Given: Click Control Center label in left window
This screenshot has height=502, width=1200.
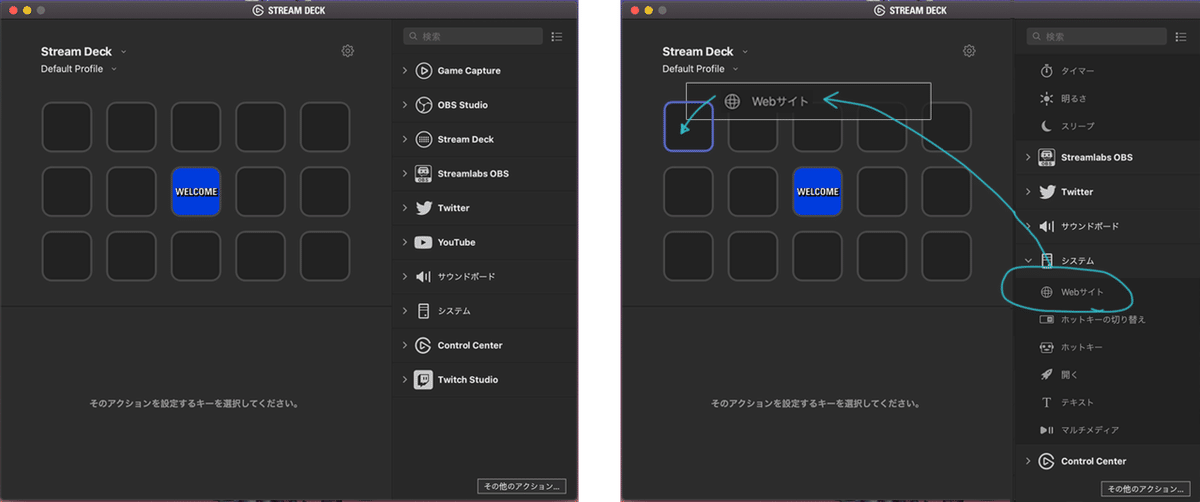Looking at the screenshot, I should click(x=470, y=345).
